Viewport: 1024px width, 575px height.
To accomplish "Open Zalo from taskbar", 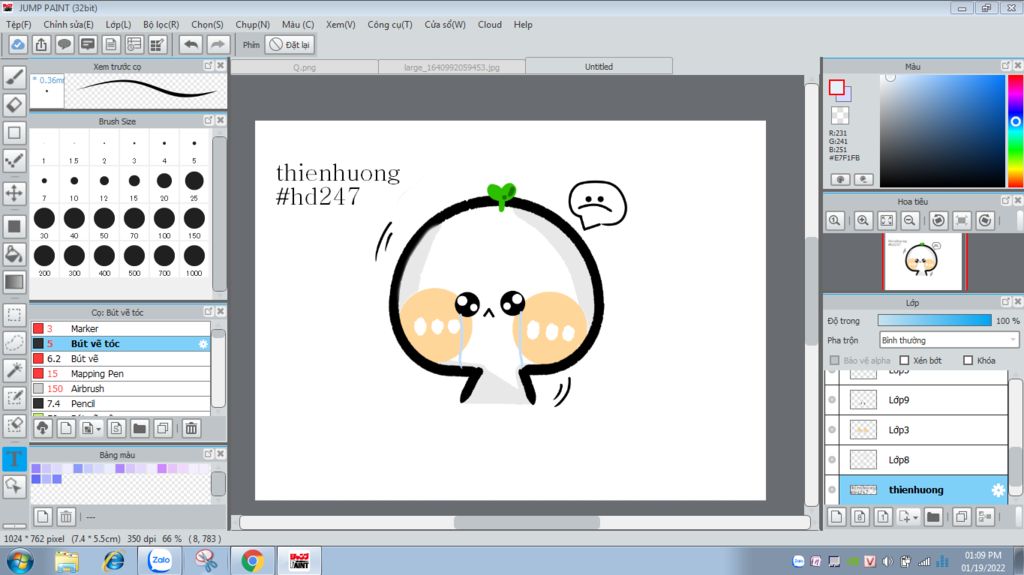I will (160, 561).
